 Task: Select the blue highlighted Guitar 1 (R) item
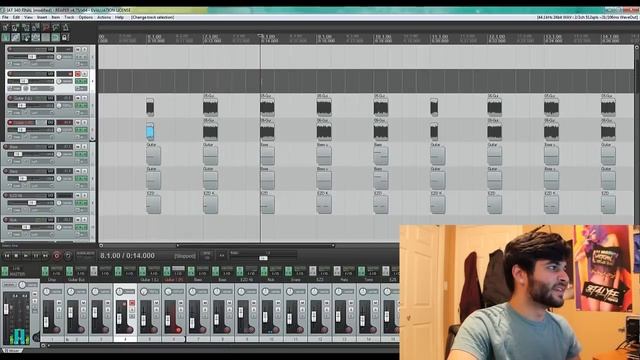point(150,132)
